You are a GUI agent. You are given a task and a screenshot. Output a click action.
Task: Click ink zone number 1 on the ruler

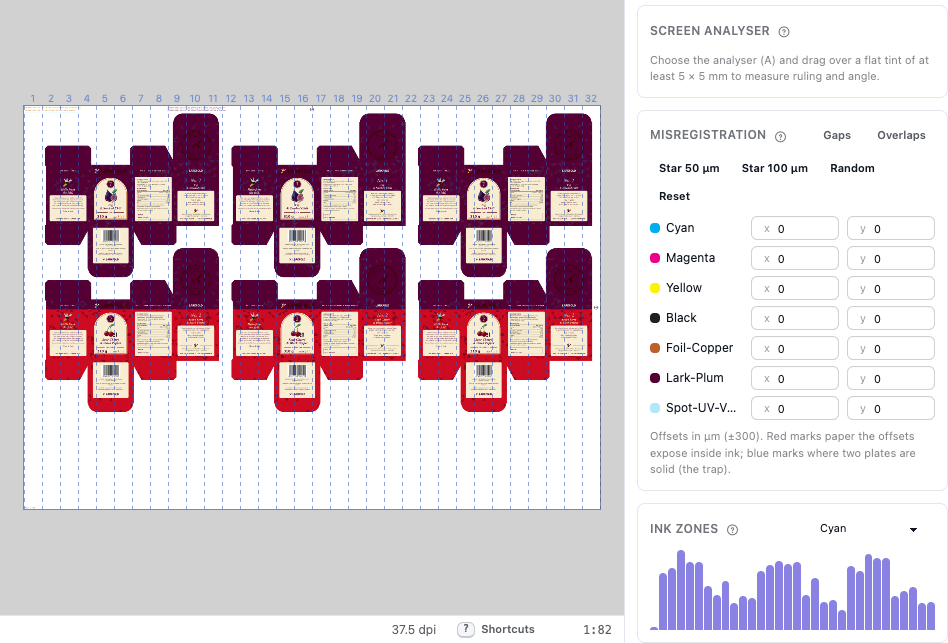tap(33, 99)
